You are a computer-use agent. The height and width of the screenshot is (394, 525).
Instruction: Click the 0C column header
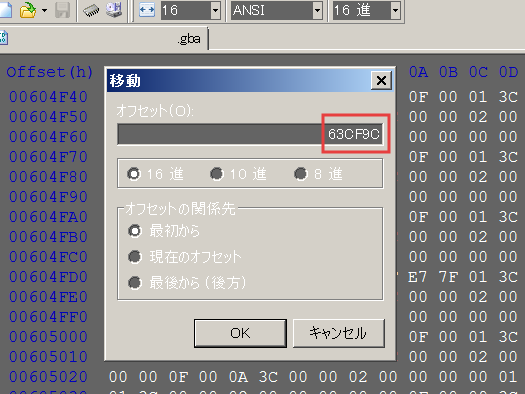pos(478,72)
